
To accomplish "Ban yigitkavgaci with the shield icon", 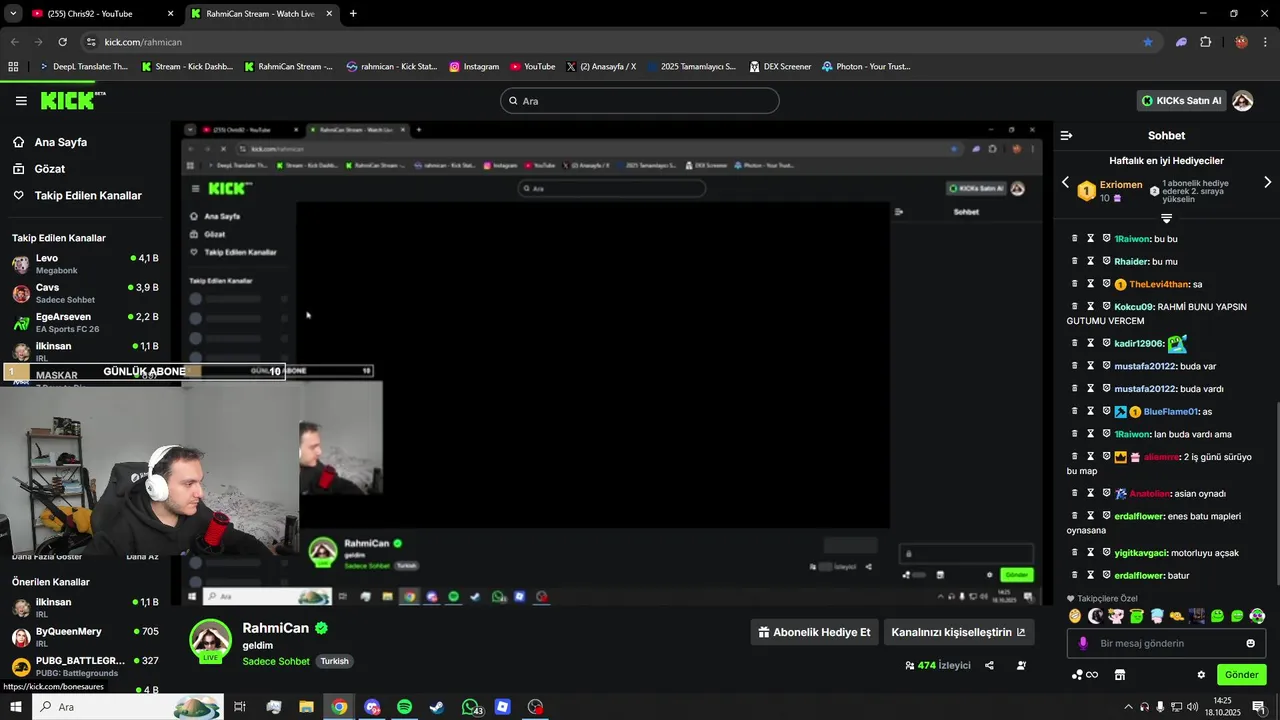I will click(1107, 552).
